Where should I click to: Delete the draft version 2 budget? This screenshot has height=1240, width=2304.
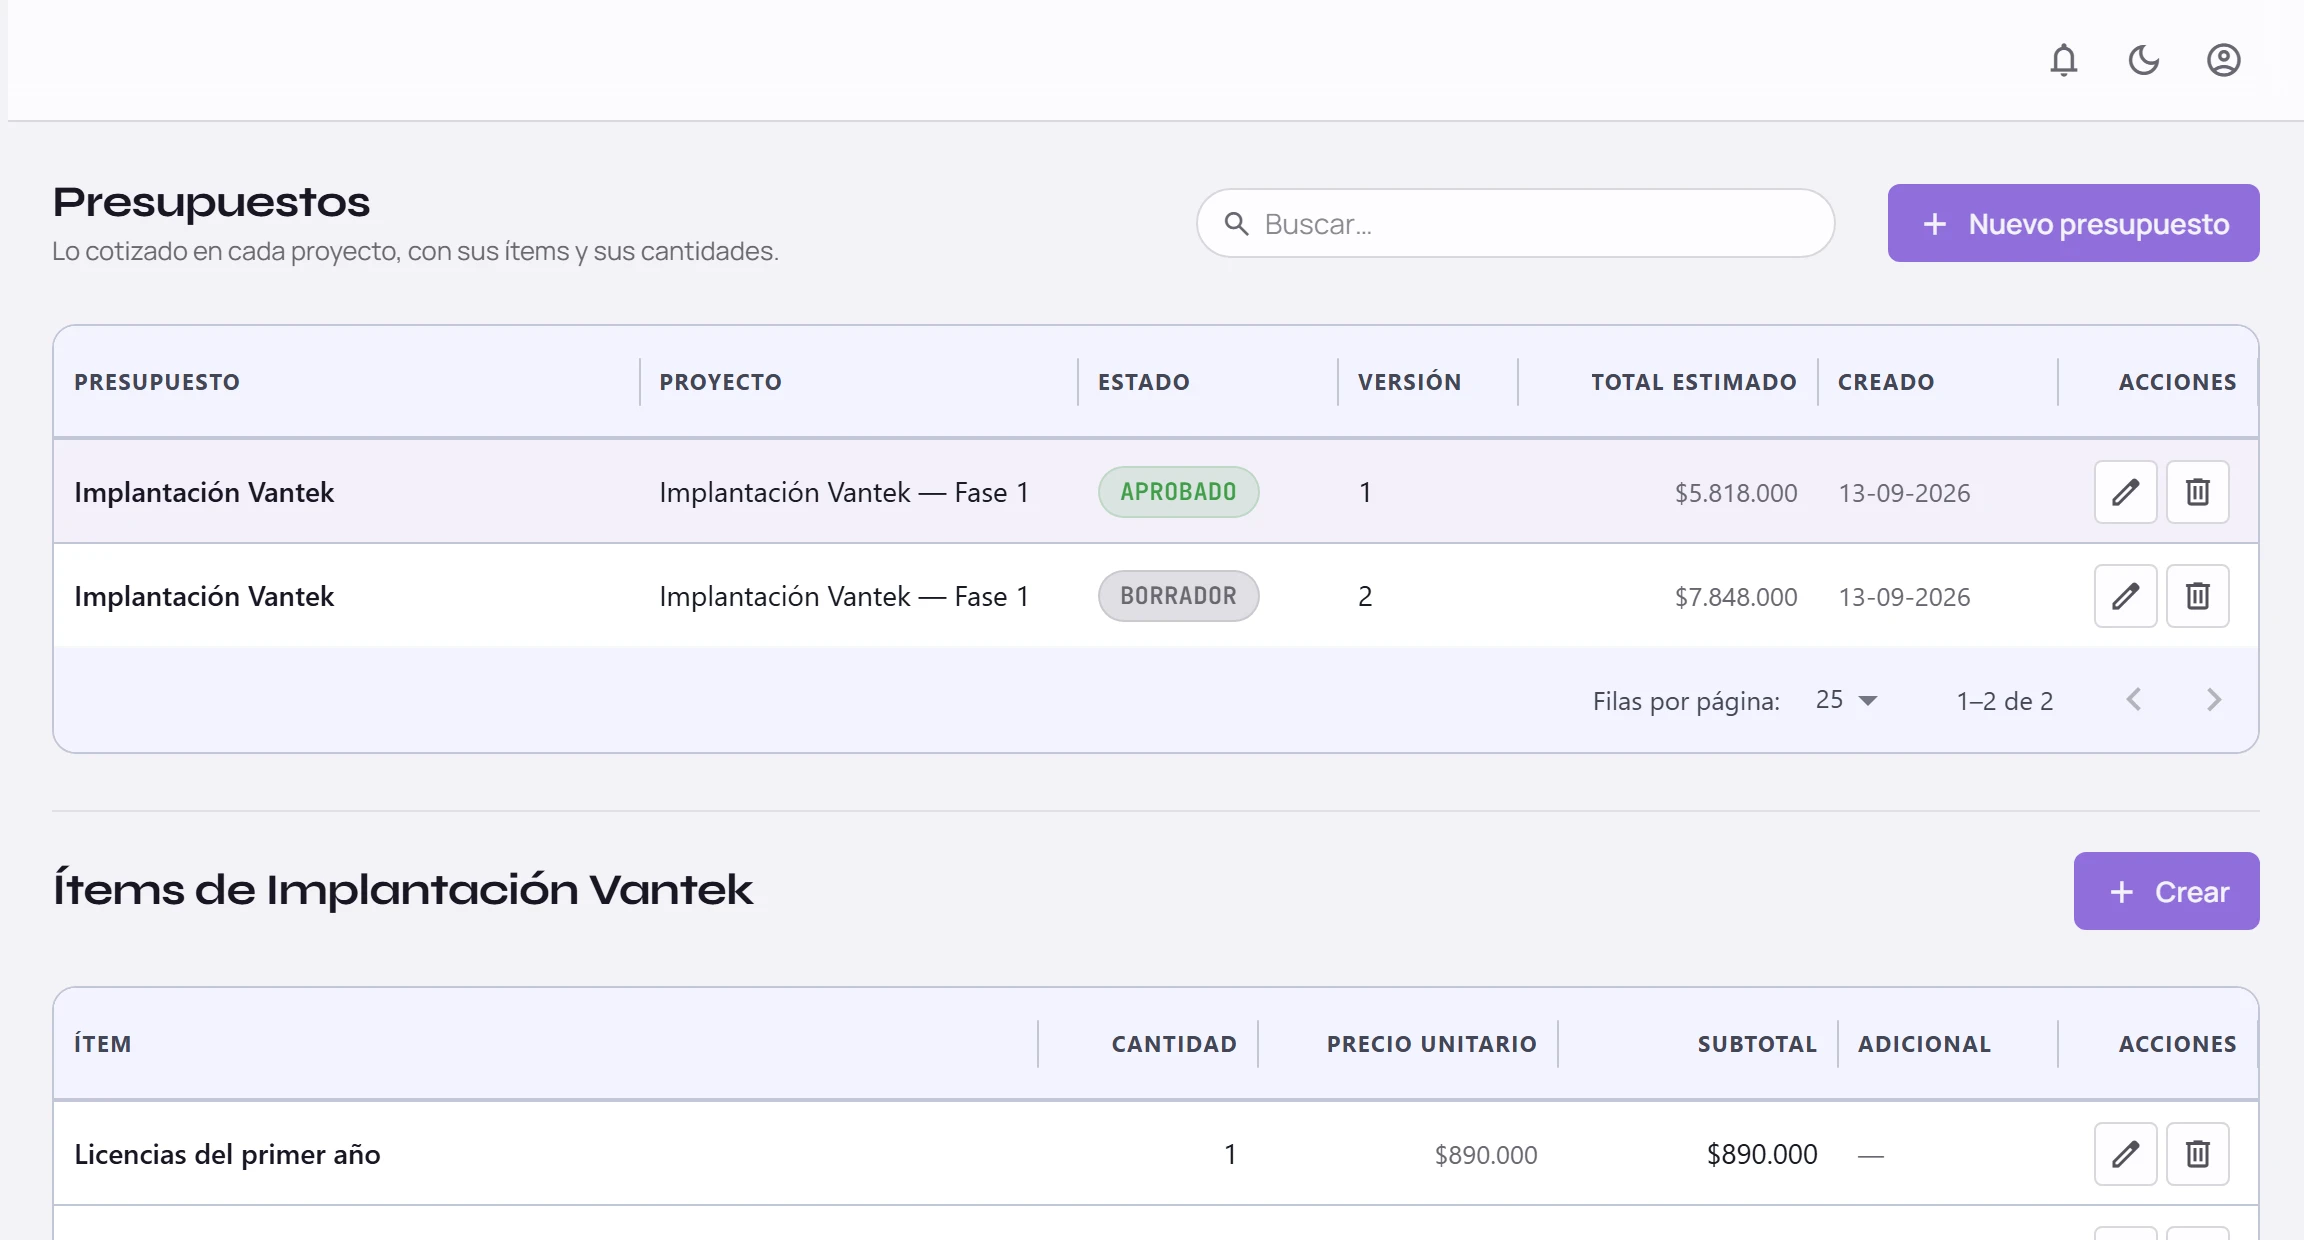coord(2198,596)
